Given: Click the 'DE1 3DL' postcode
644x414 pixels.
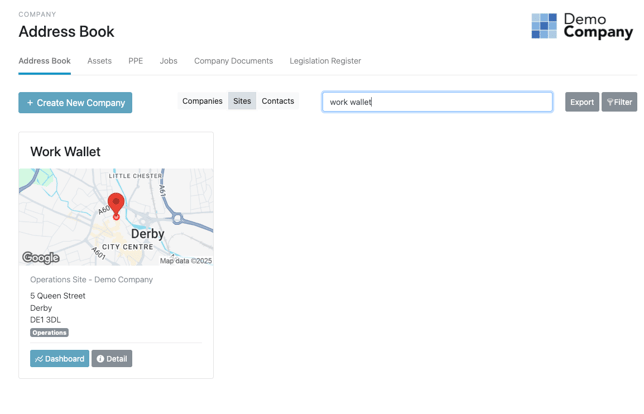Looking at the screenshot, I should pos(45,320).
